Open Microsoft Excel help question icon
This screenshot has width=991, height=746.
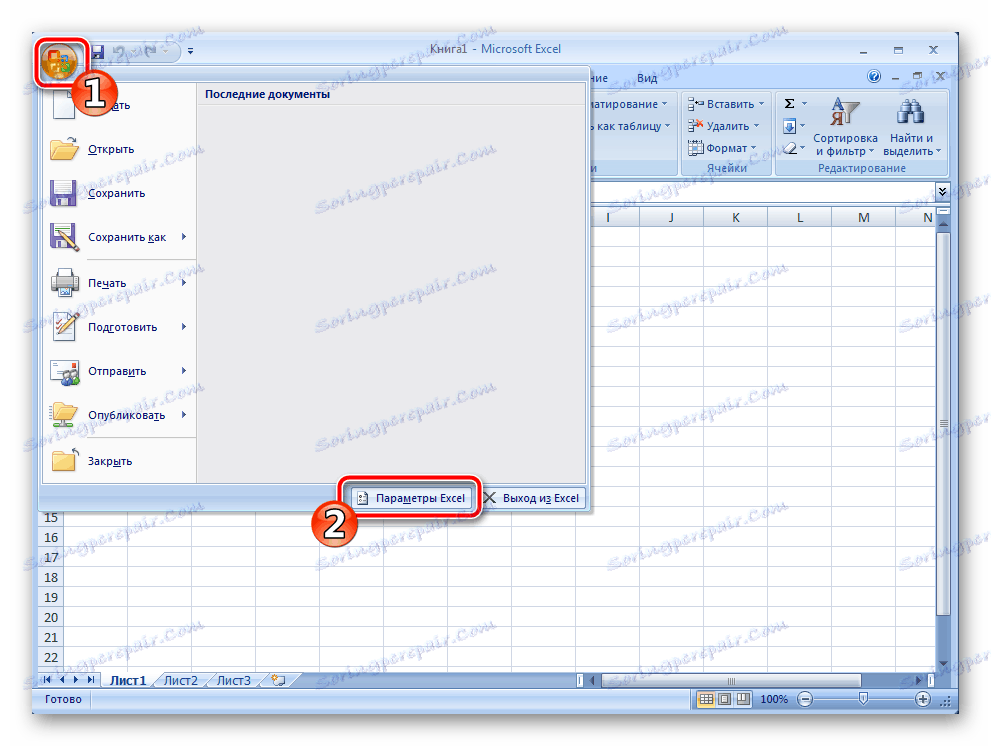click(873, 77)
